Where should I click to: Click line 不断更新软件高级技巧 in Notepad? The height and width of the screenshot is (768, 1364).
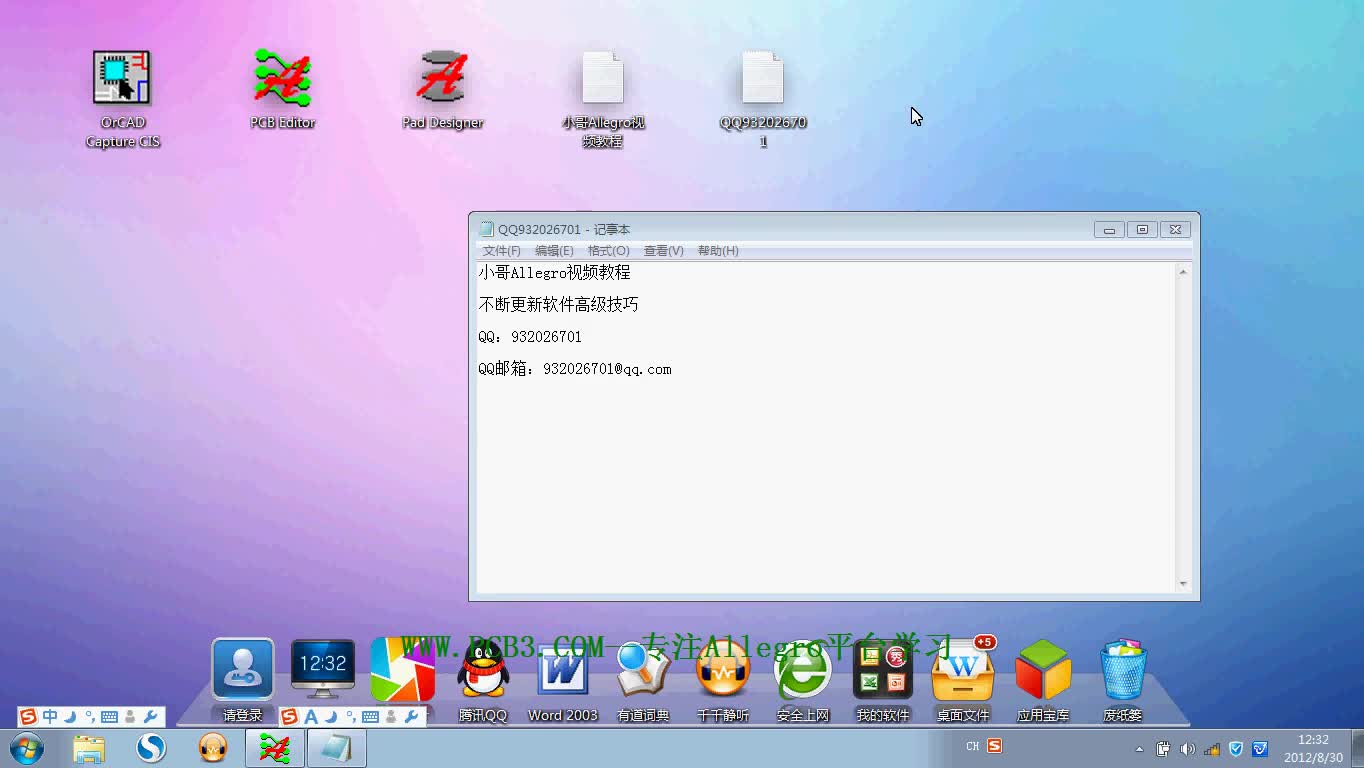558,305
